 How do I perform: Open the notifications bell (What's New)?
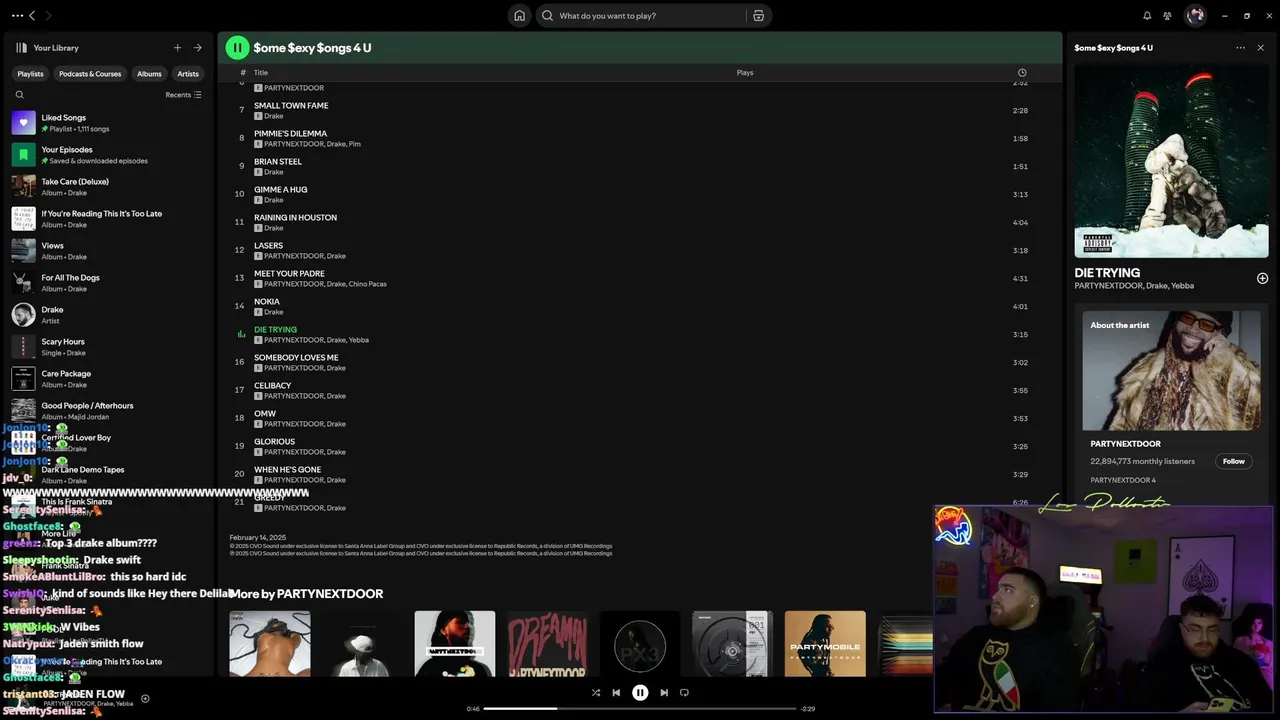coord(1147,16)
